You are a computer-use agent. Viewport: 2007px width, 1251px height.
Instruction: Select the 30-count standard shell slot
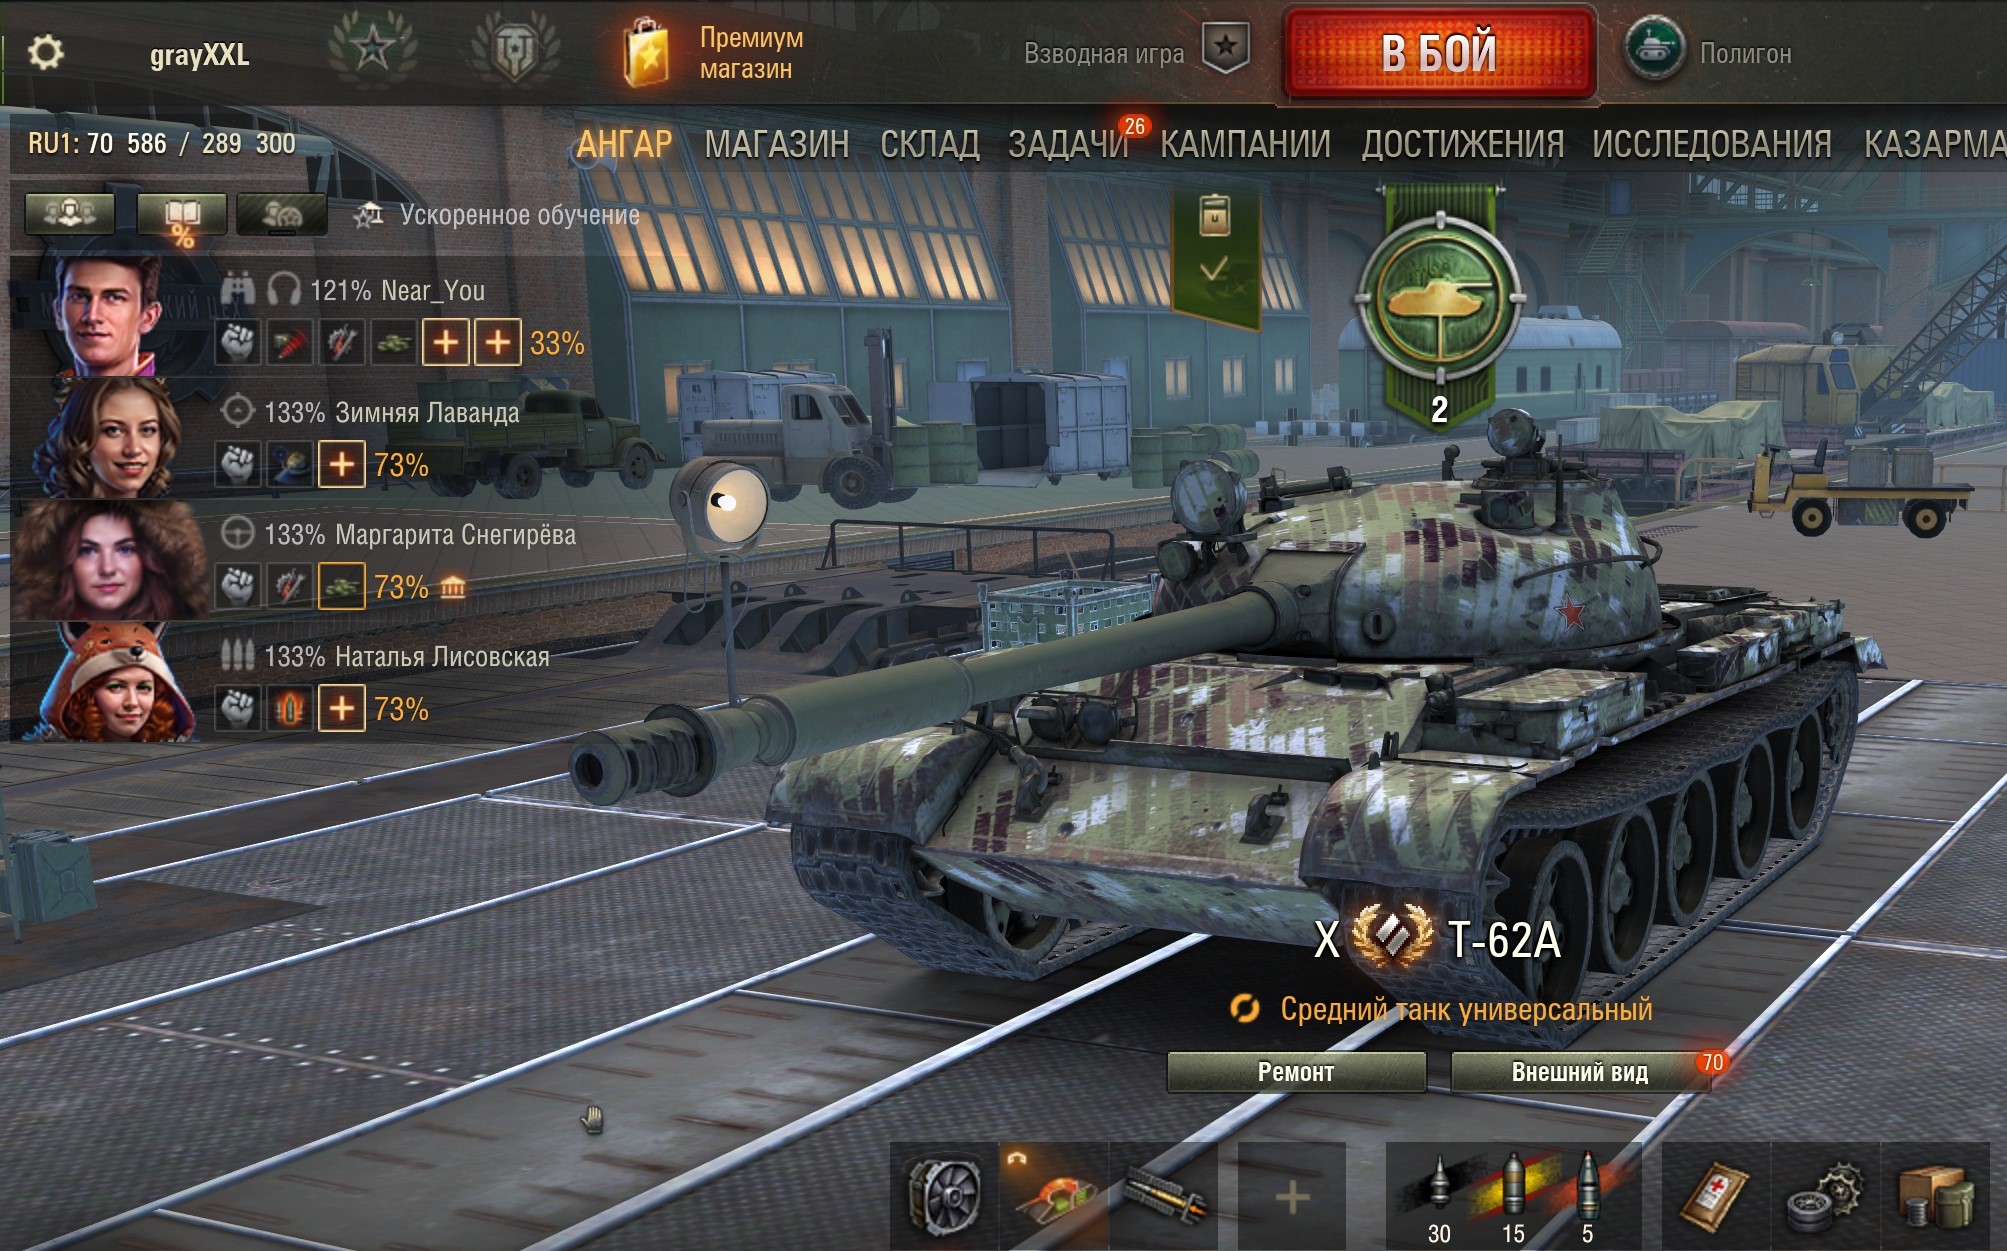[1439, 1196]
